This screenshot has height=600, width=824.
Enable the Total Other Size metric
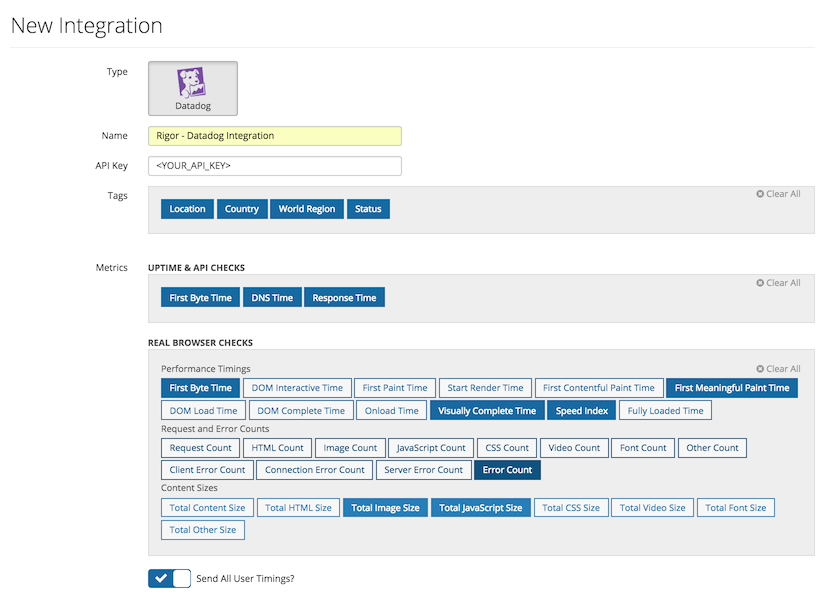pos(203,530)
